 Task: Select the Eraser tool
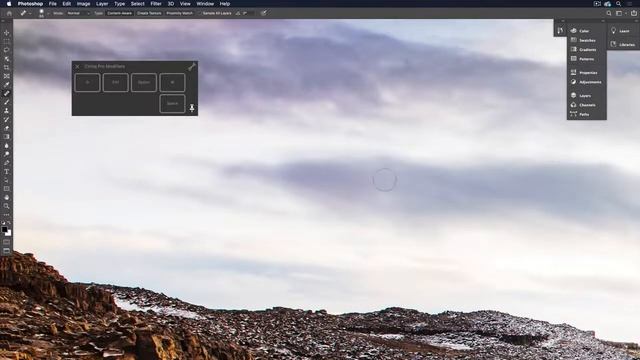7,128
